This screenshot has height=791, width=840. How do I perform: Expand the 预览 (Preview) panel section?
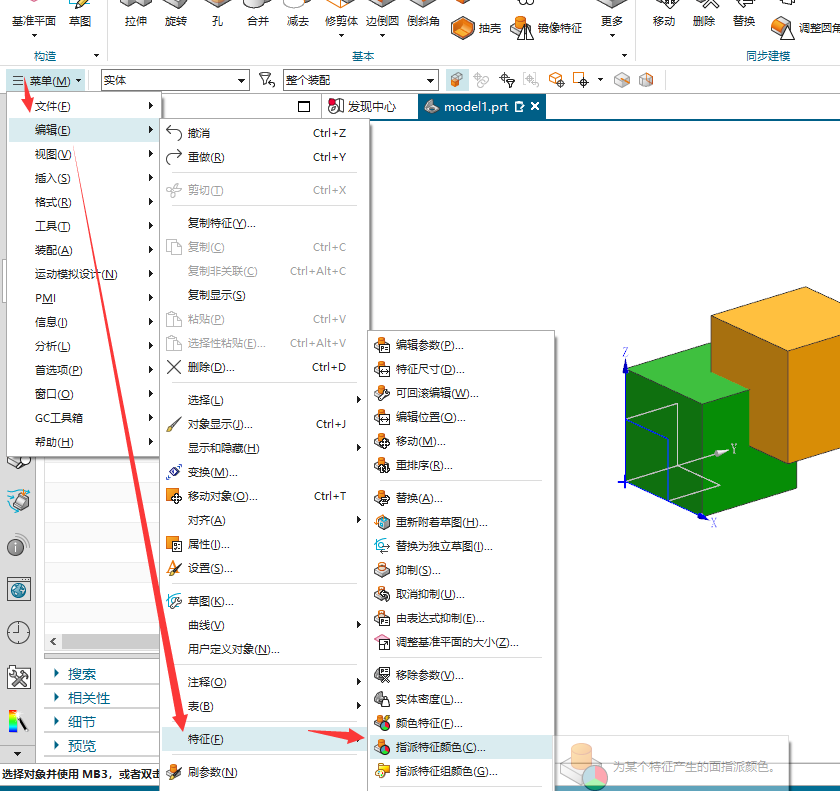[82, 746]
